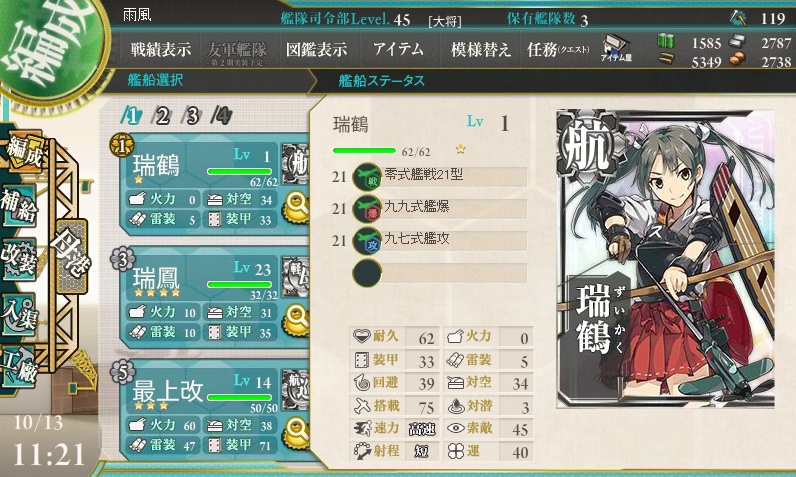Click the empty fourth equipment slot
This screenshot has width=796, height=477.
coord(440,273)
